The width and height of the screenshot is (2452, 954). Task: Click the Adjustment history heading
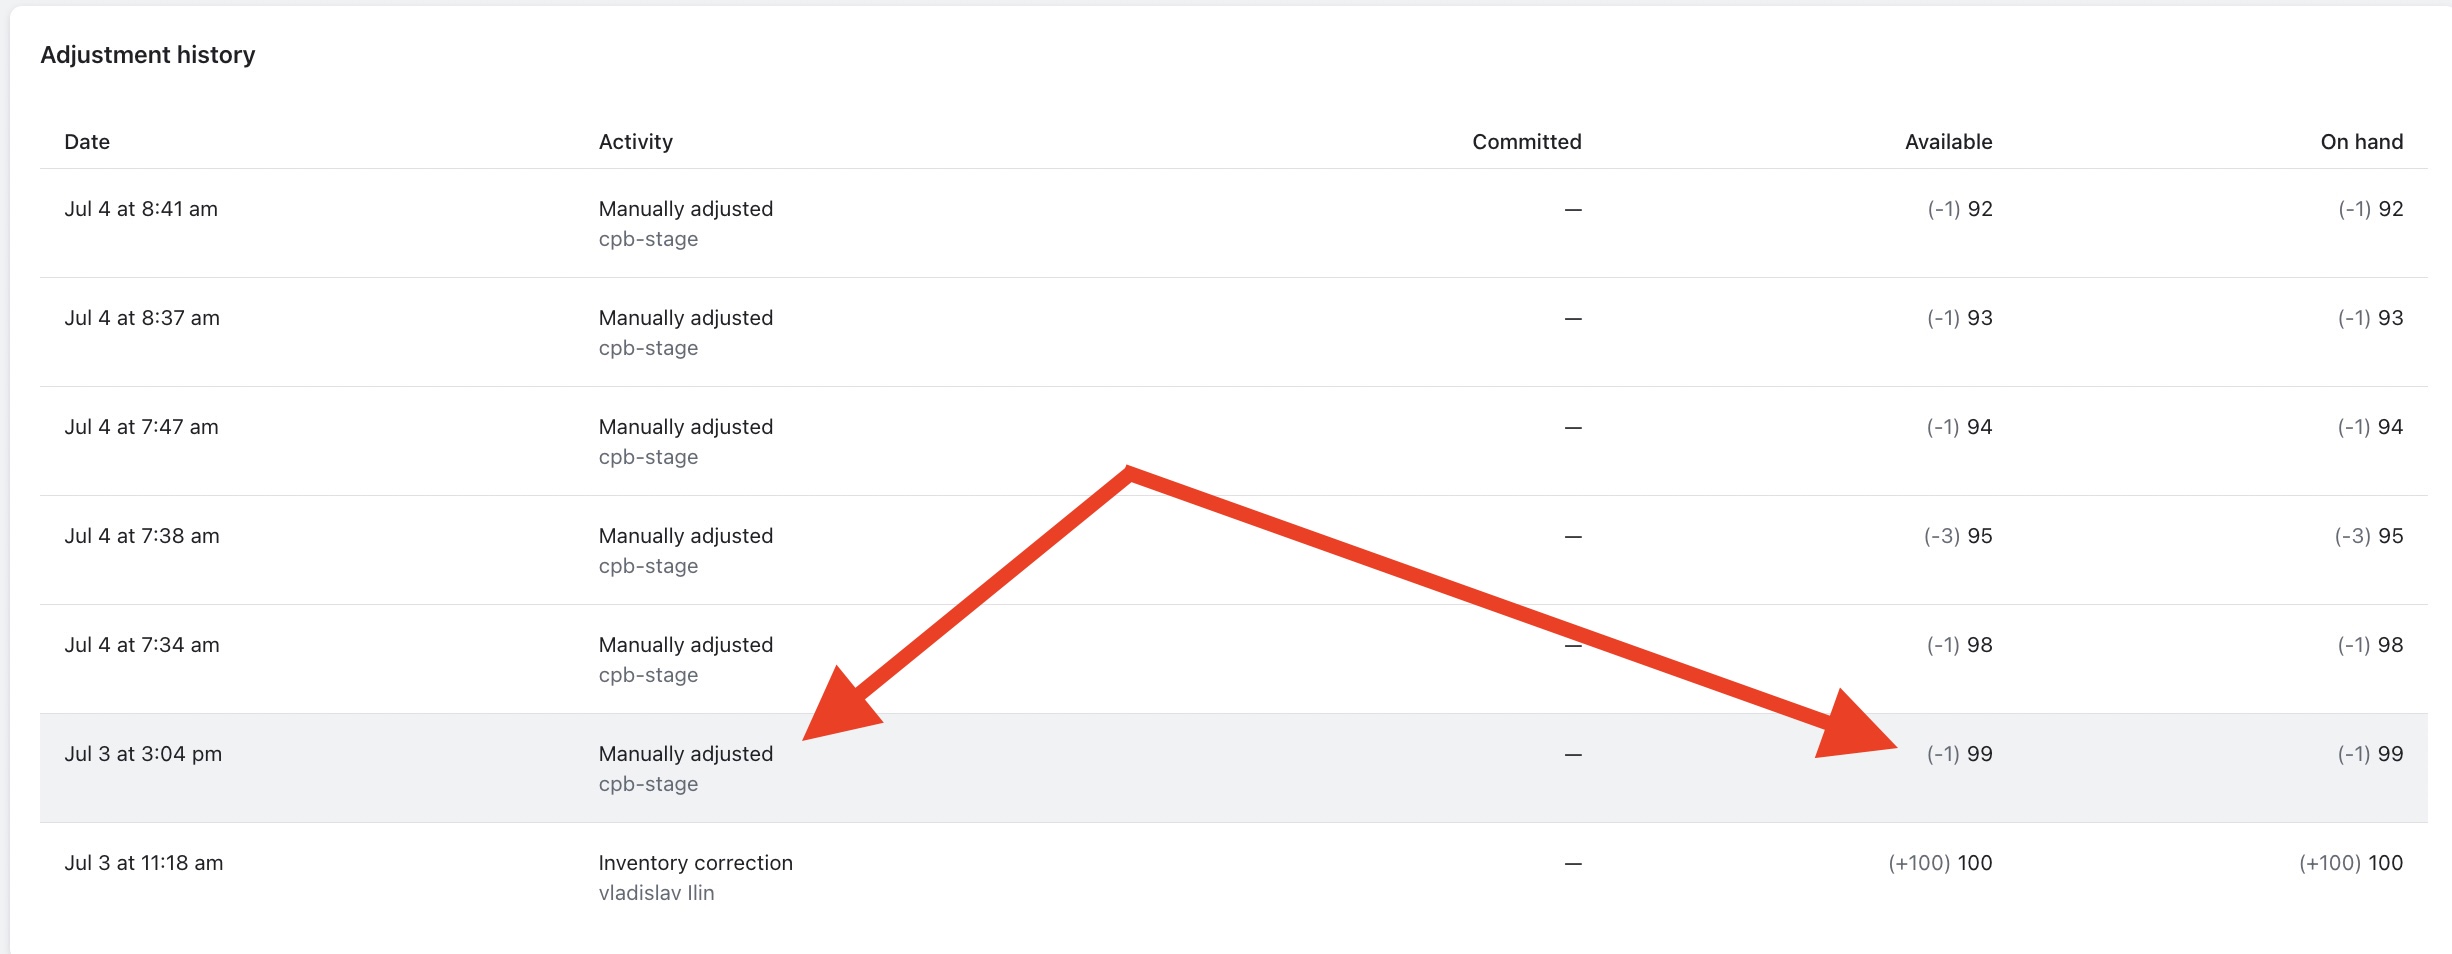(x=147, y=54)
